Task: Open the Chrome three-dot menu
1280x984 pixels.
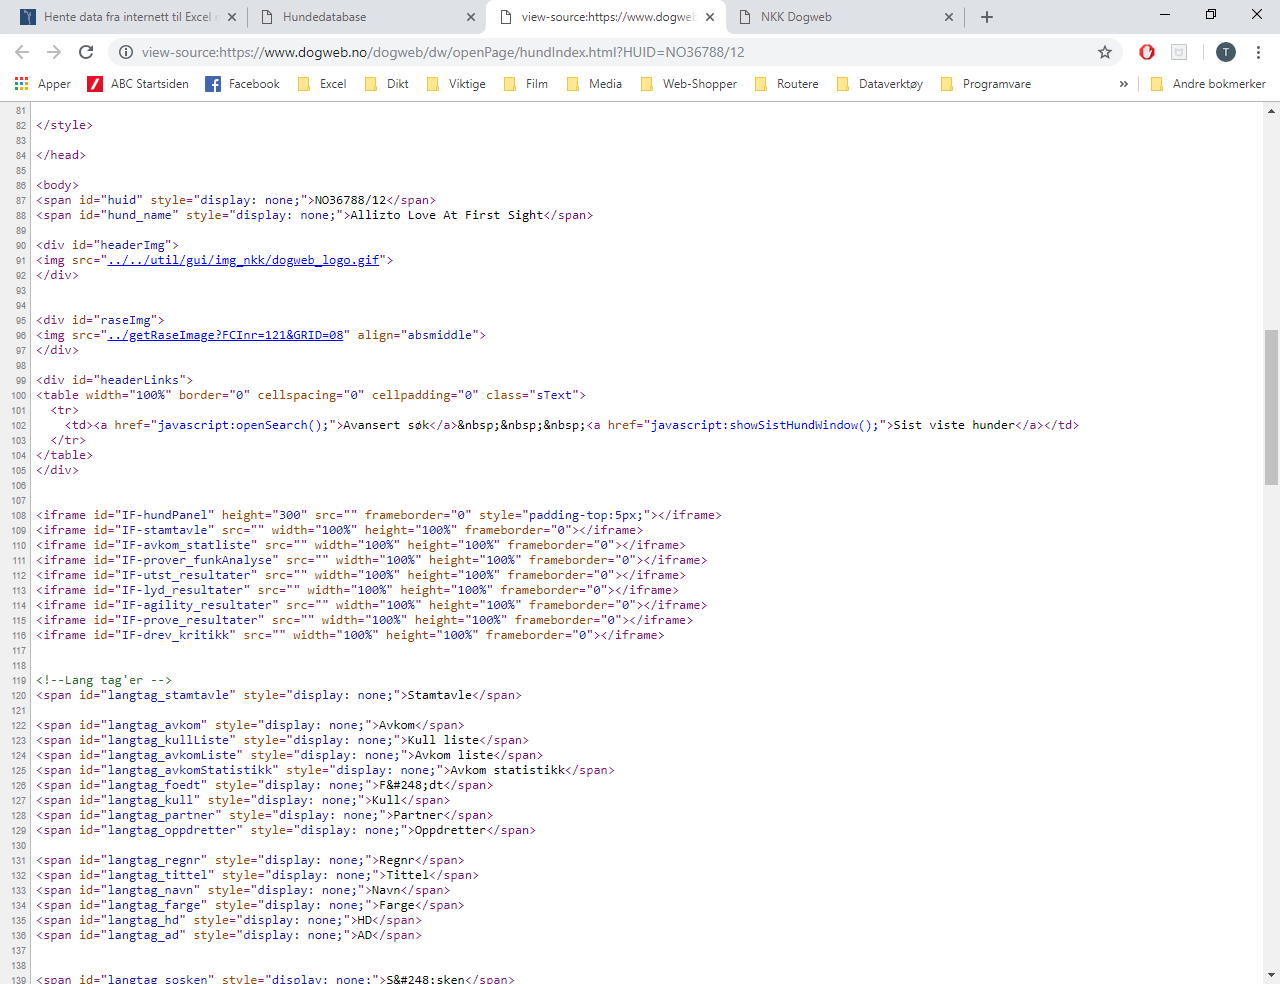Action: pyautogui.click(x=1258, y=52)
